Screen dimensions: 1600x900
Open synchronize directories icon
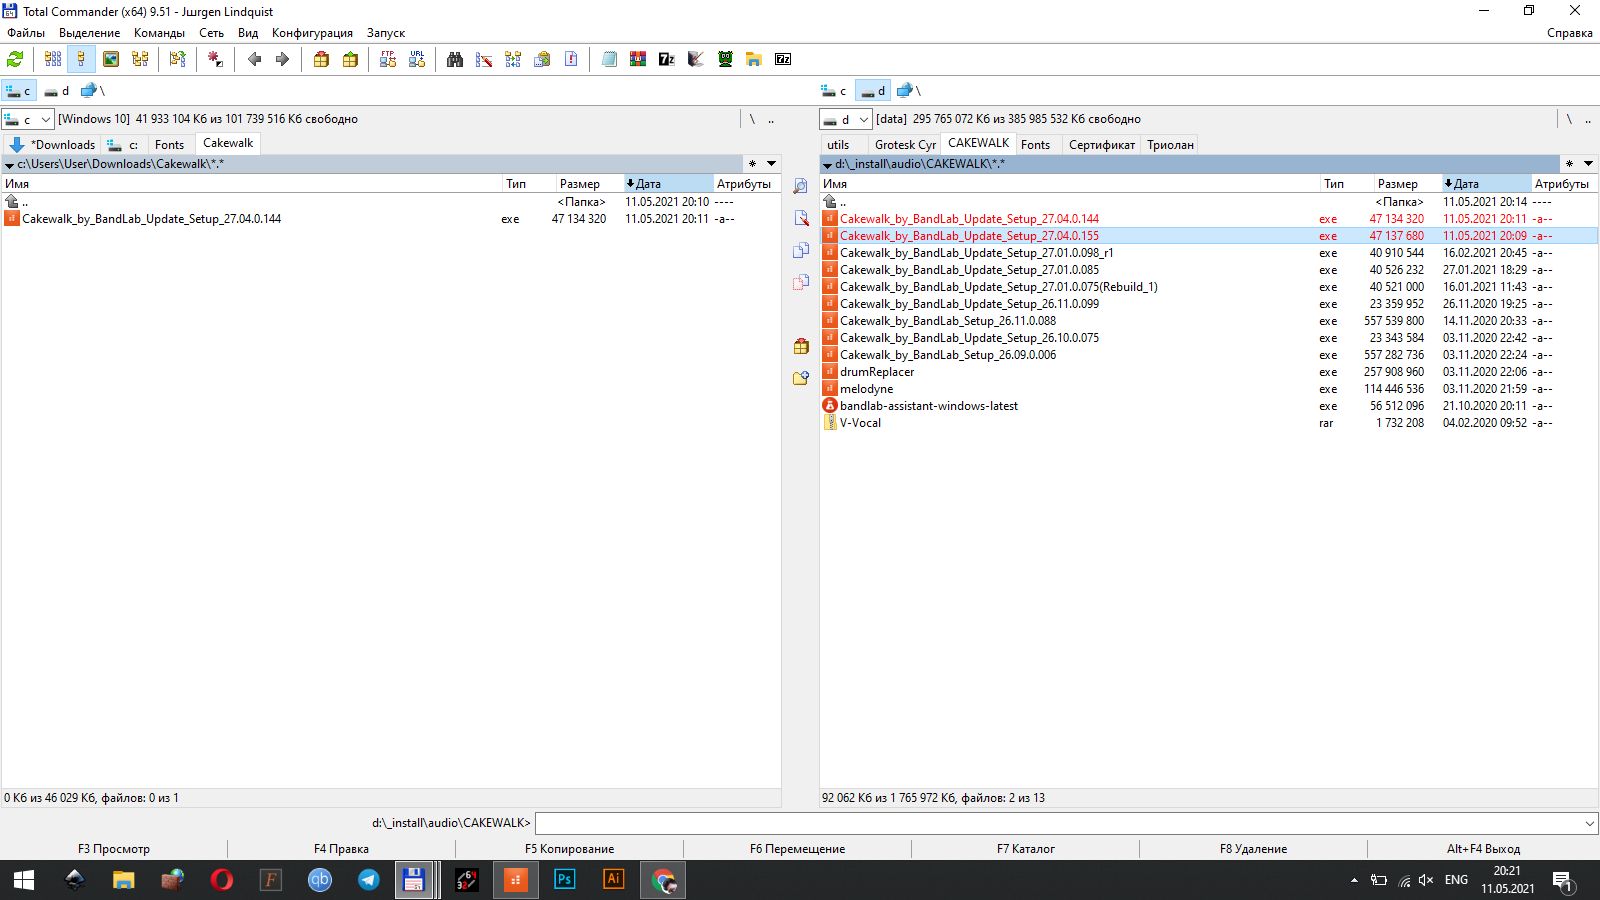(513, 59)
